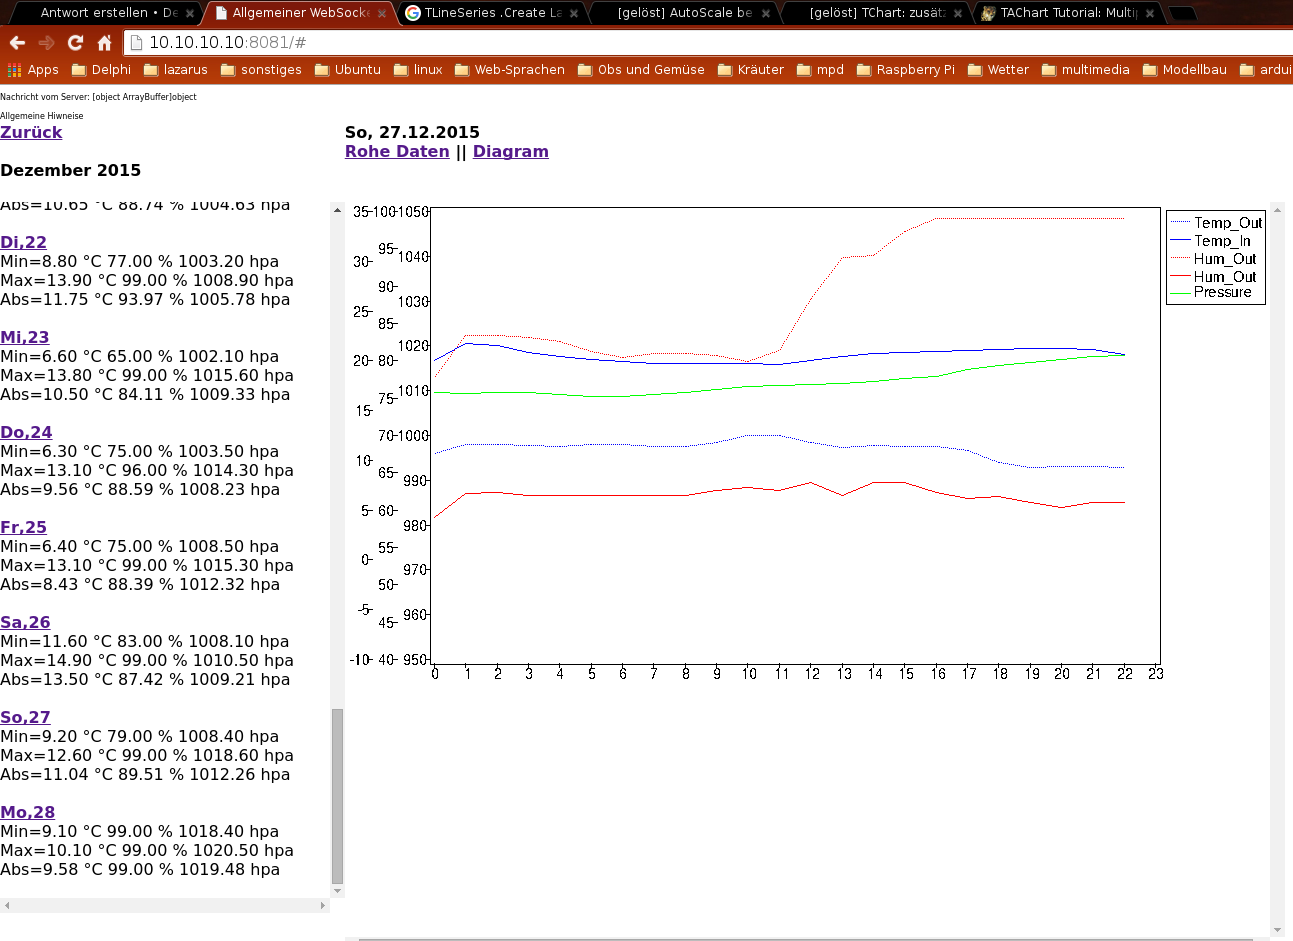Screen dimensions: 1293x941
Task: Open the Apps shortcut in bookmarks bar
Action: 33,70
